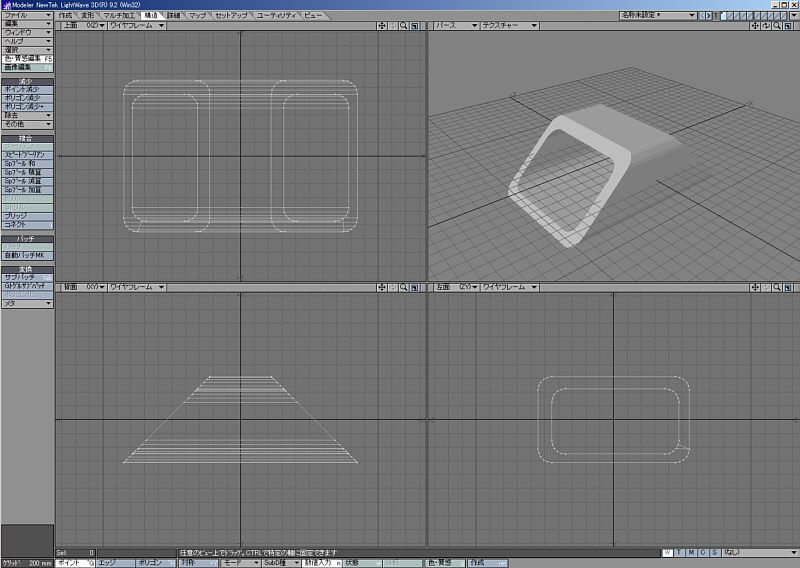Open the ワイヤフレーム display dropdown in the top view
Viewport: 800px width, 568px height.
coord(137,25)
